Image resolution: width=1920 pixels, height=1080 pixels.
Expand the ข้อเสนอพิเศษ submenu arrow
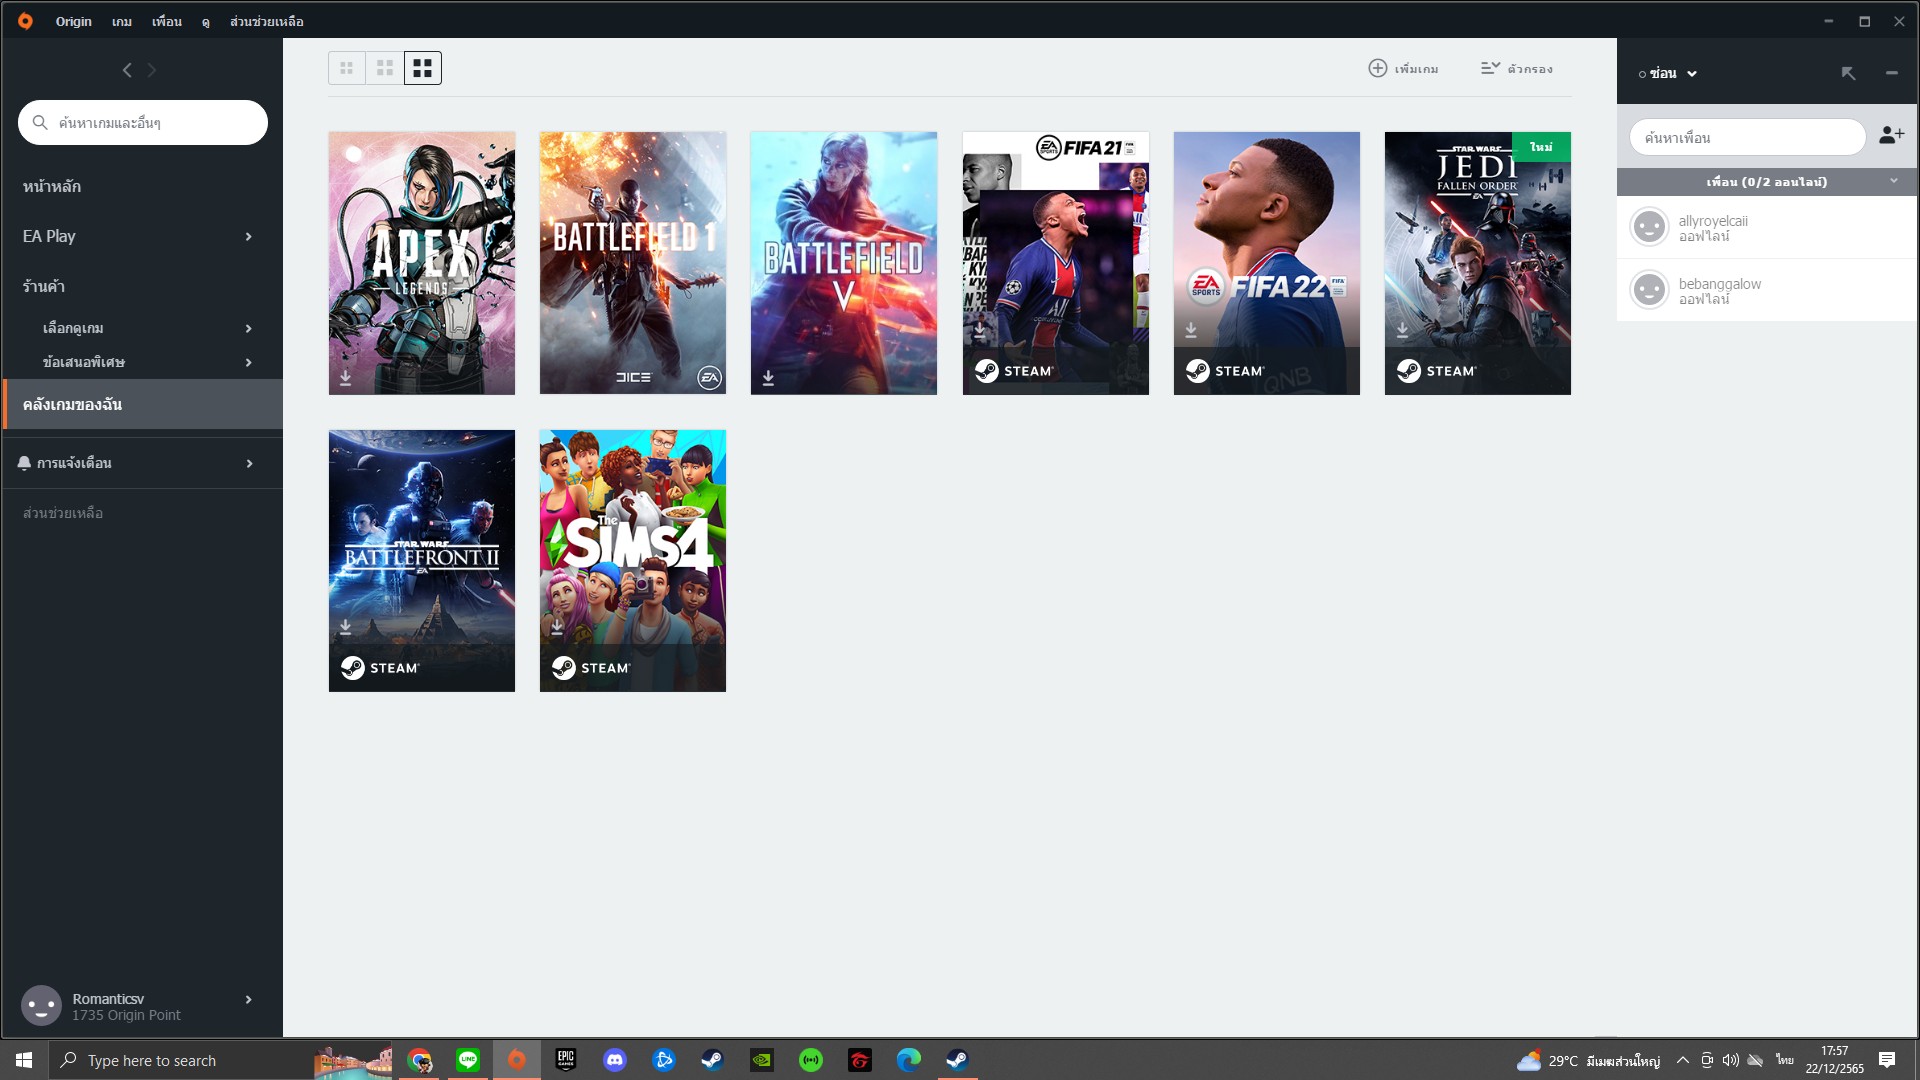[248, 362]
